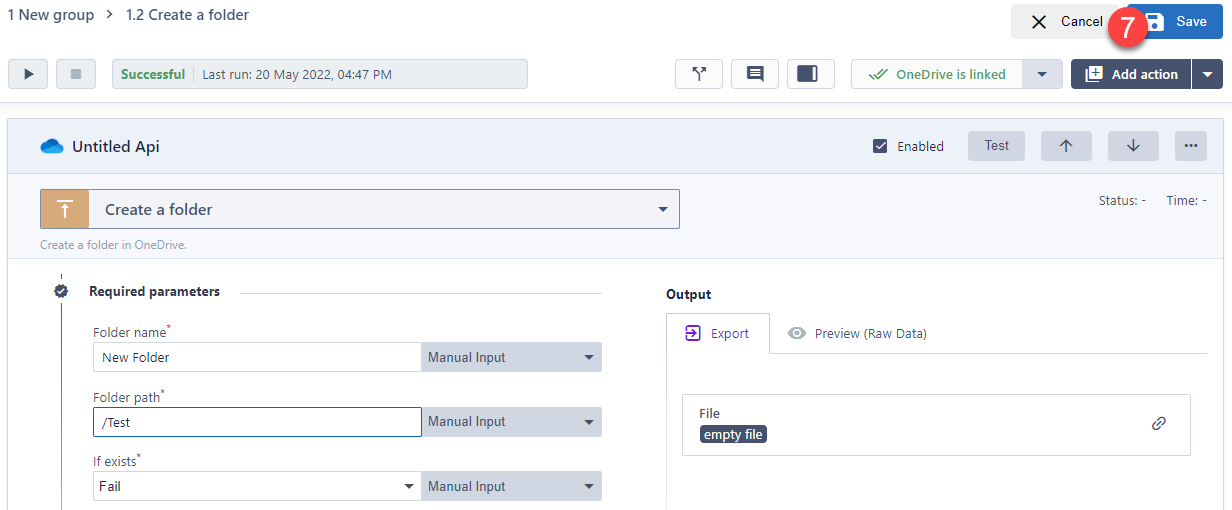This screenshot has height=510, width=1232.
Task: Select the Export output tab
Action: [717, 334]
